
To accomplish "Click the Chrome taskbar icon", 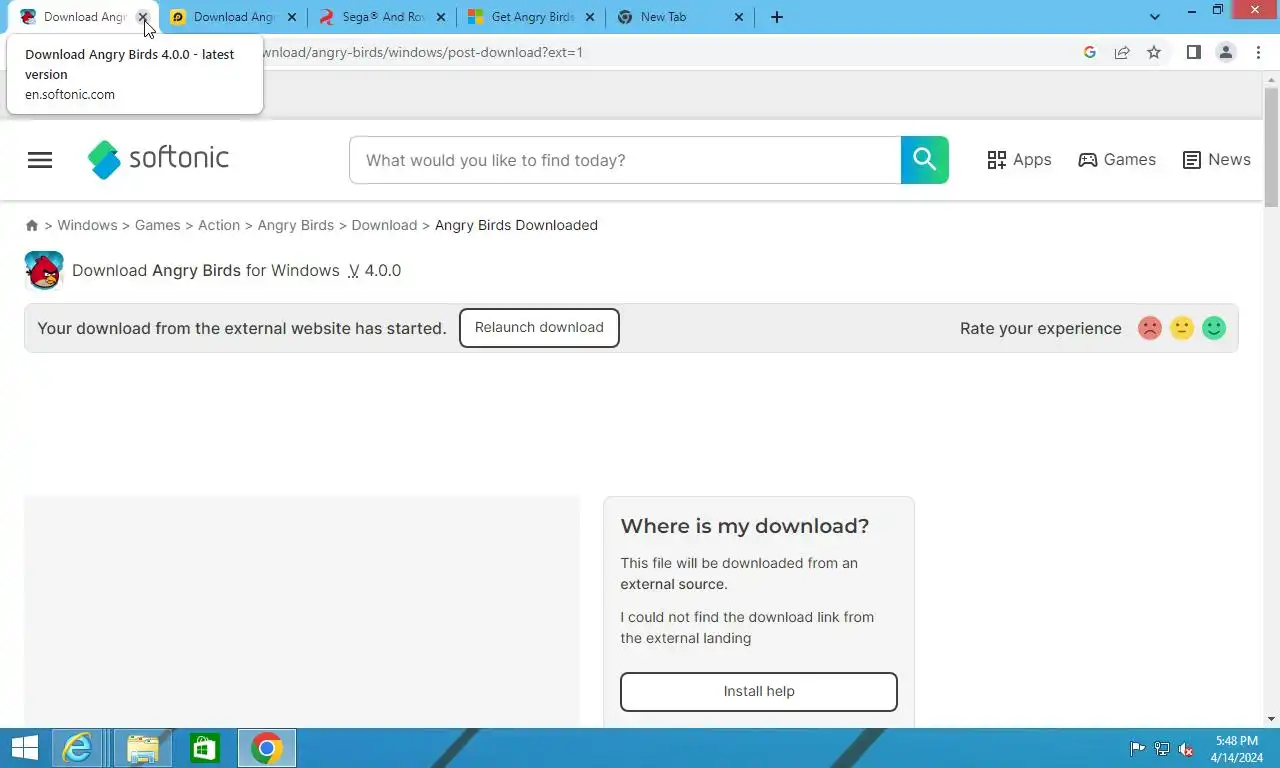I will pyautogui.click(x=267, y=748).
